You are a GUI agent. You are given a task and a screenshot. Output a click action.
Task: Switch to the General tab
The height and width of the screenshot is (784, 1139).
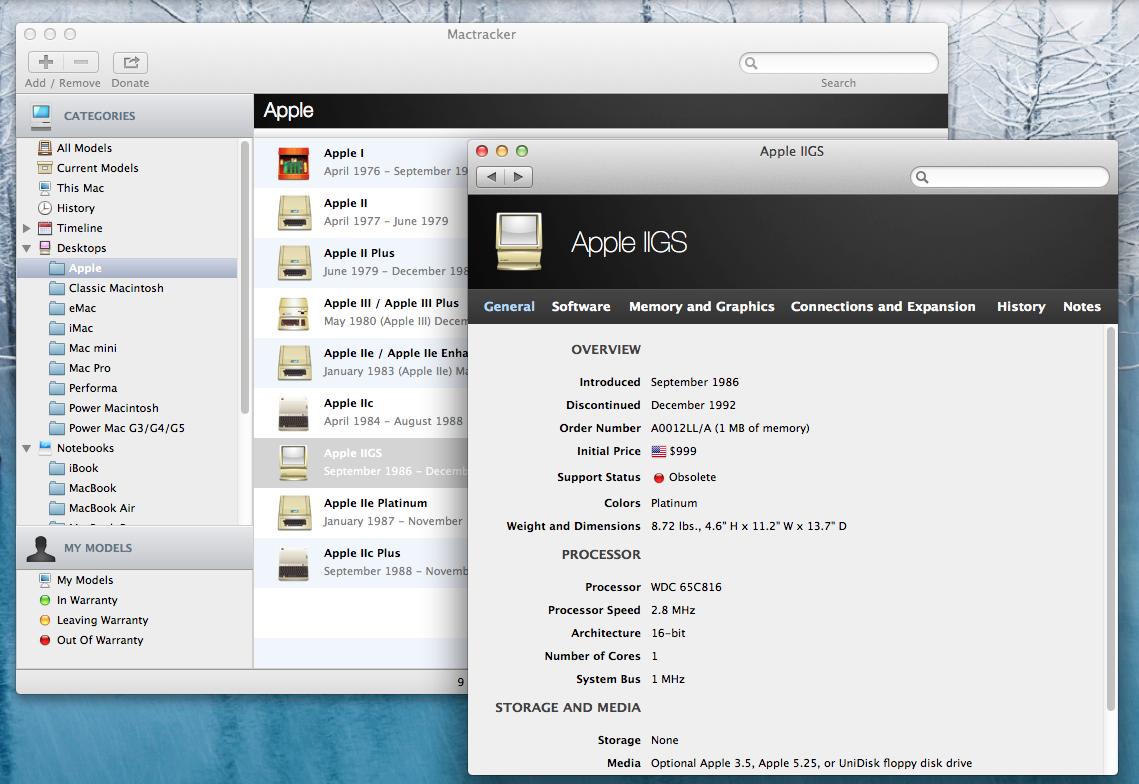(509, 307)
